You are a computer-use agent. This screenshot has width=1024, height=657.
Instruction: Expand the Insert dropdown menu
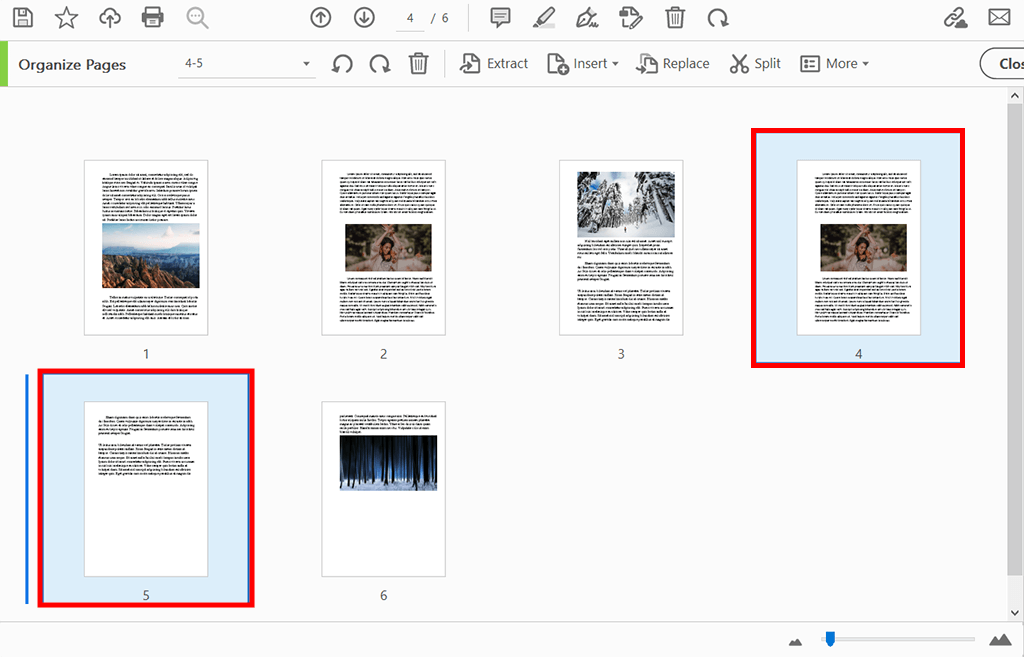583,64
